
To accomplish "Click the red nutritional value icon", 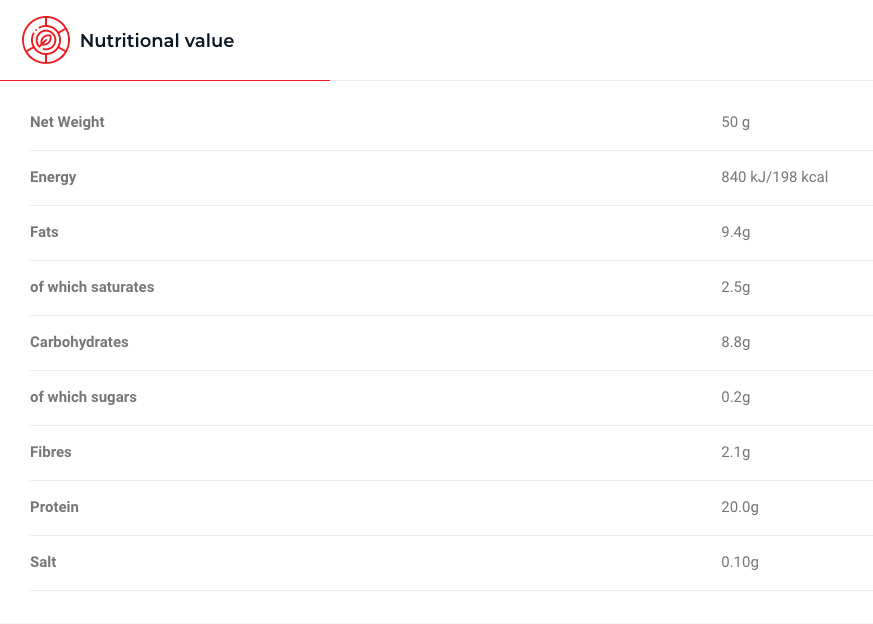I will [46, 40].
